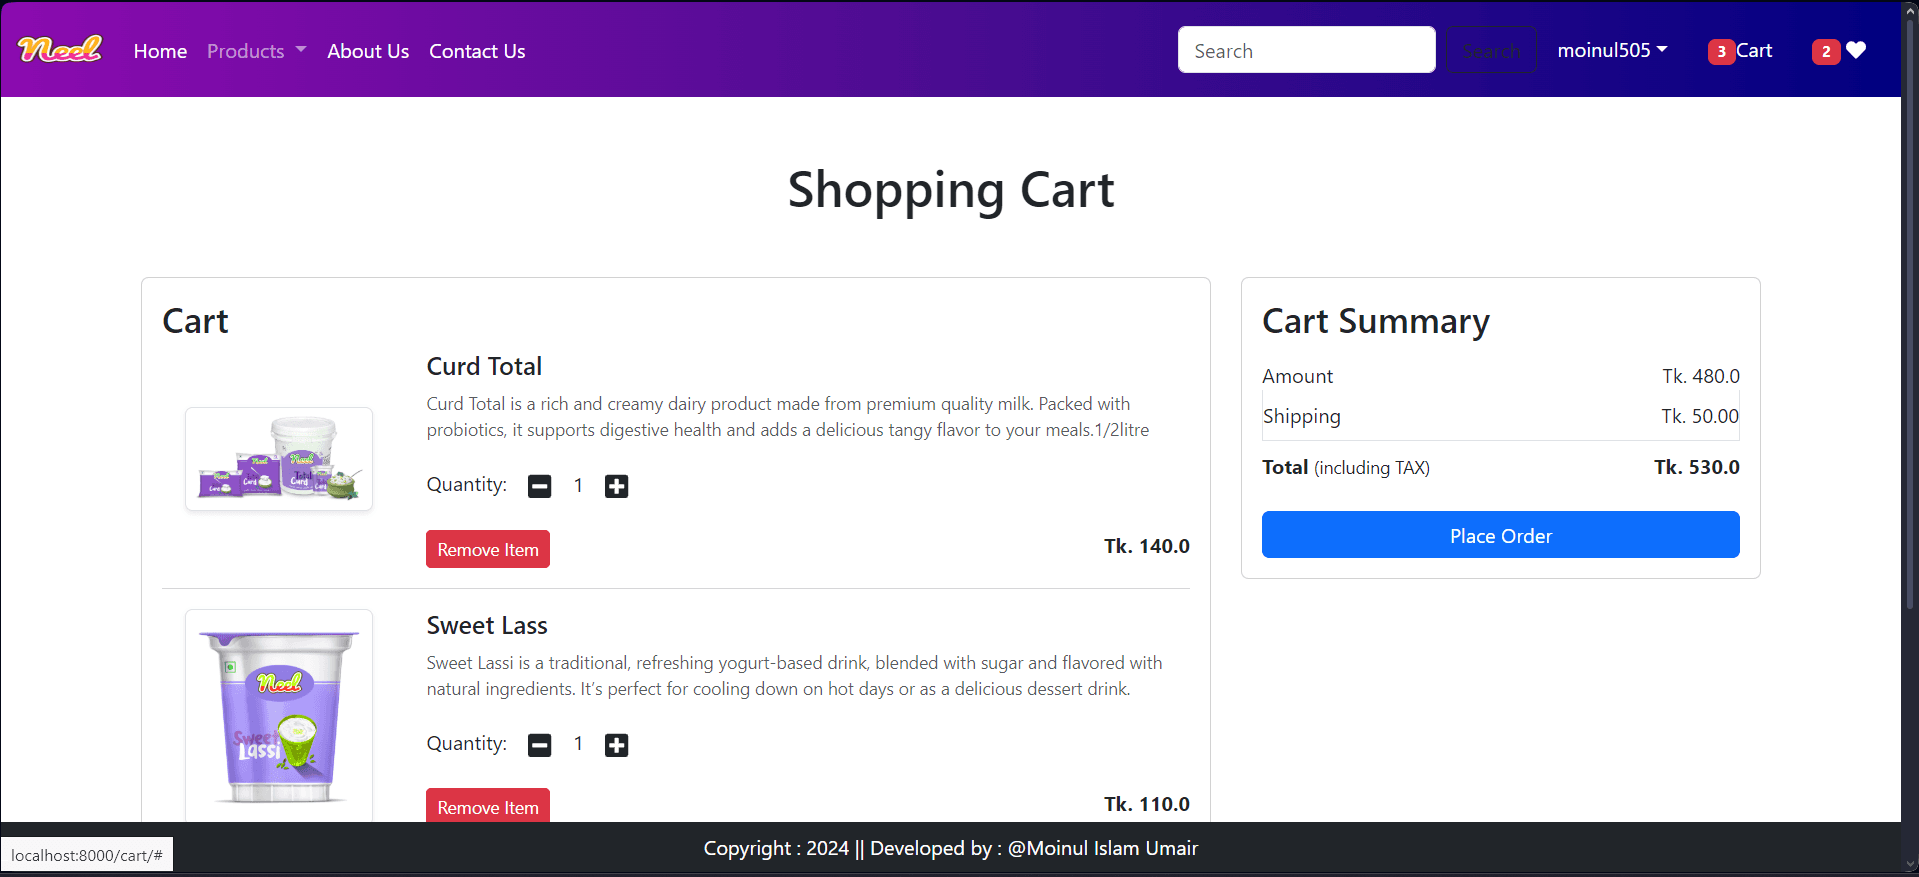
Task: Open the About Us page
Action: click(368, 51)
